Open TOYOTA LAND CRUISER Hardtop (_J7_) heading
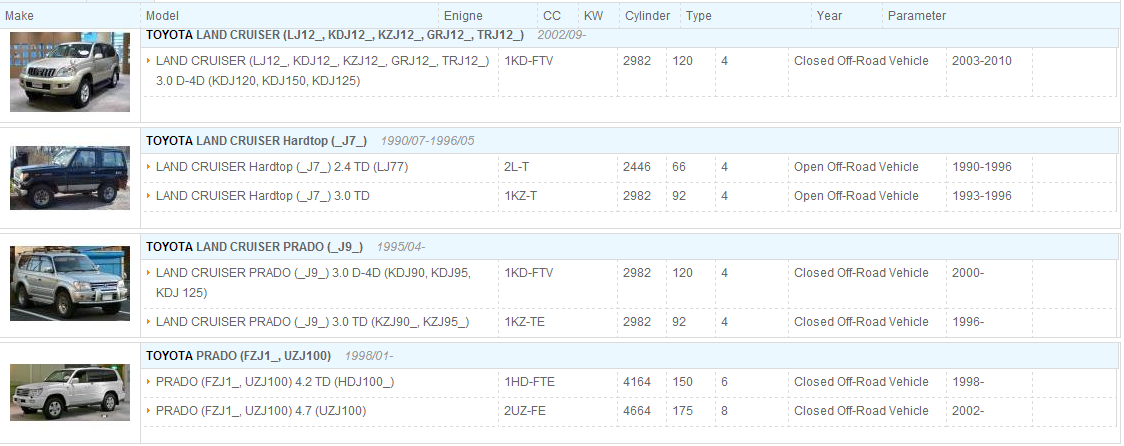1124x446 pixels. pos(257,141)
